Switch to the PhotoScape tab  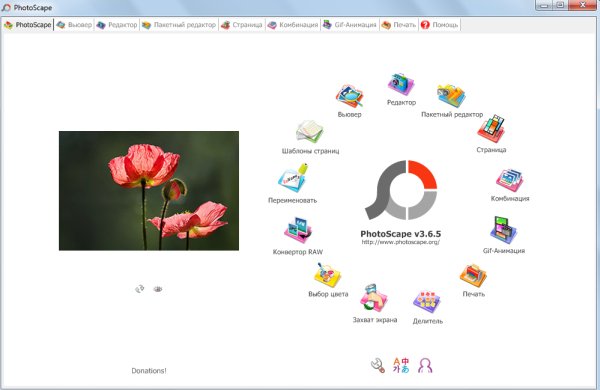coord(28,25)
